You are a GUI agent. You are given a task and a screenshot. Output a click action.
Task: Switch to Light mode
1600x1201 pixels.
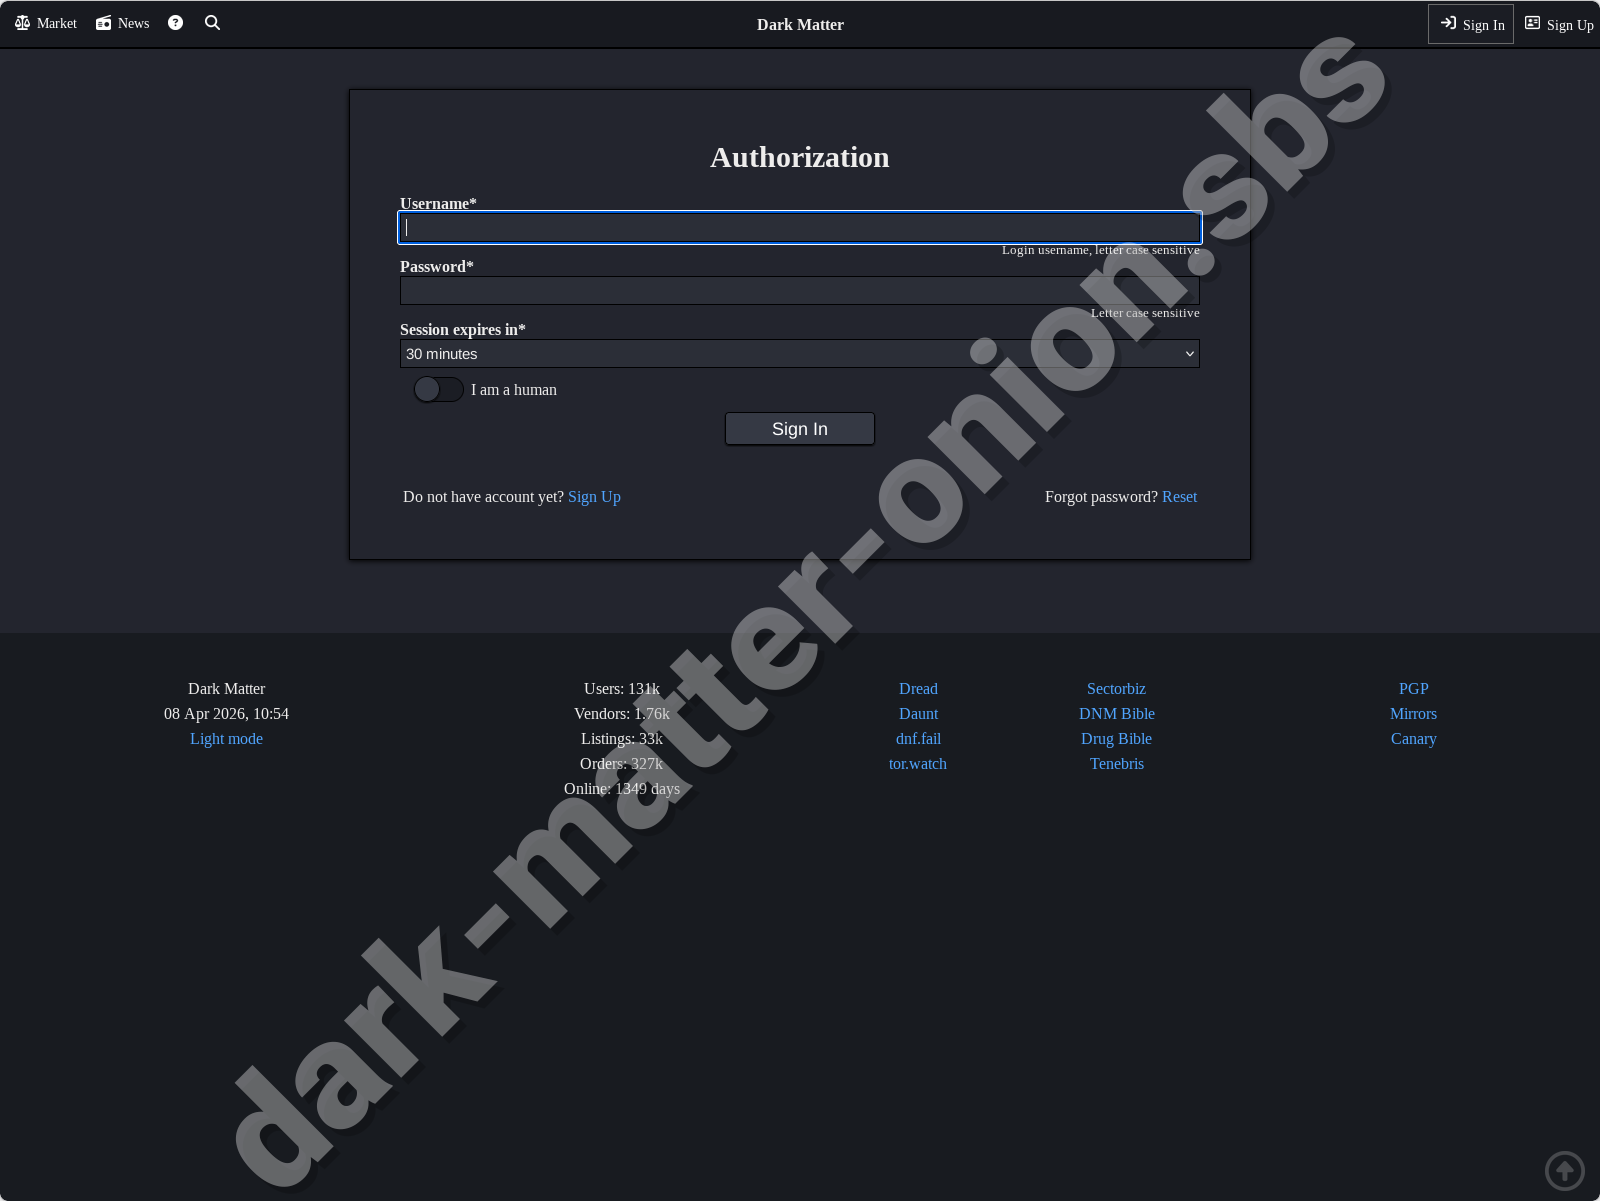click(x=226, y=738)
